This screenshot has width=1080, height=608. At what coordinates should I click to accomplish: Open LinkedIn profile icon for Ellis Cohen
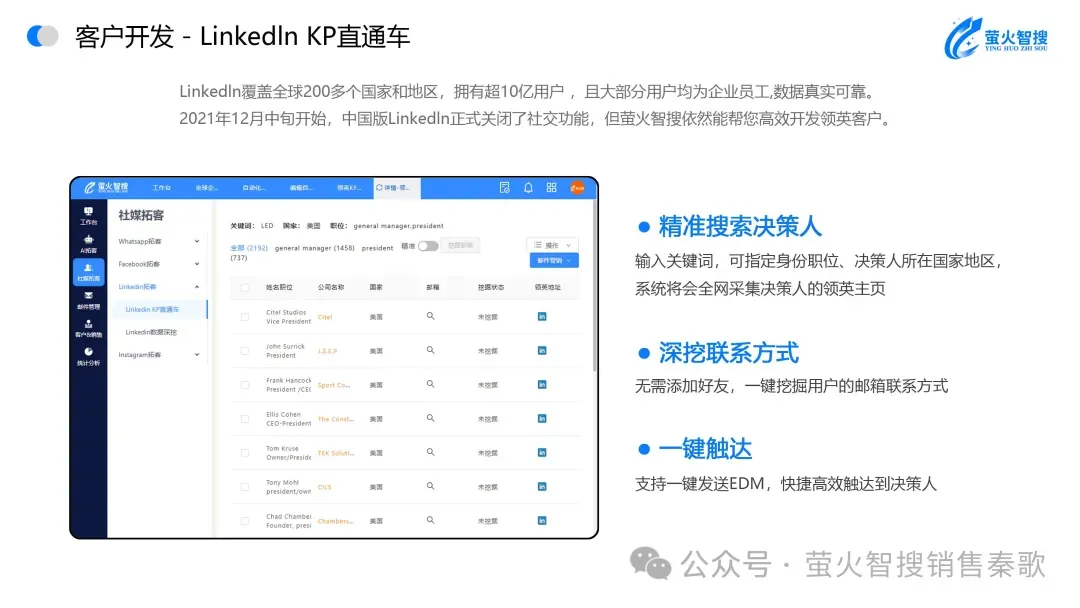542,419
